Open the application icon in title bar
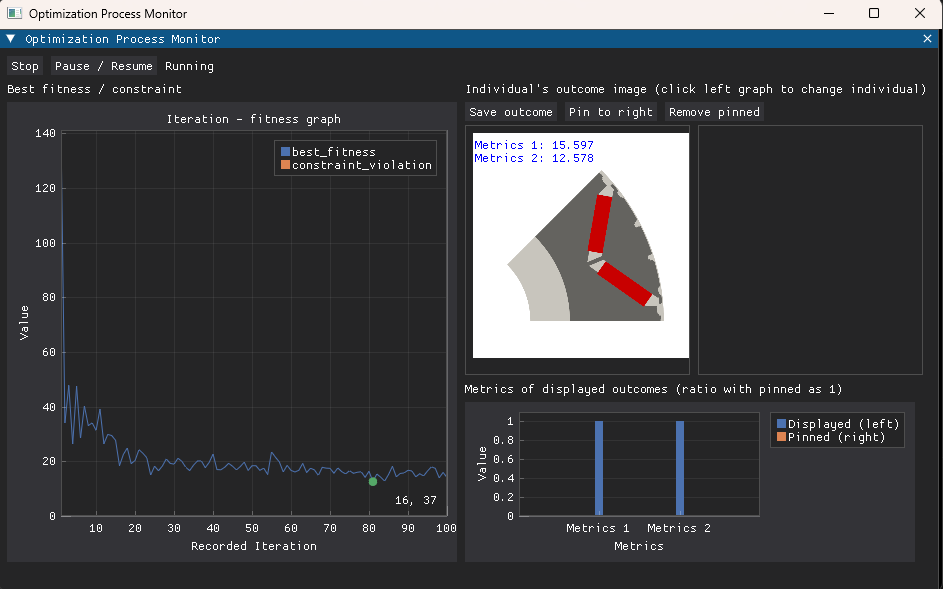 14,14
